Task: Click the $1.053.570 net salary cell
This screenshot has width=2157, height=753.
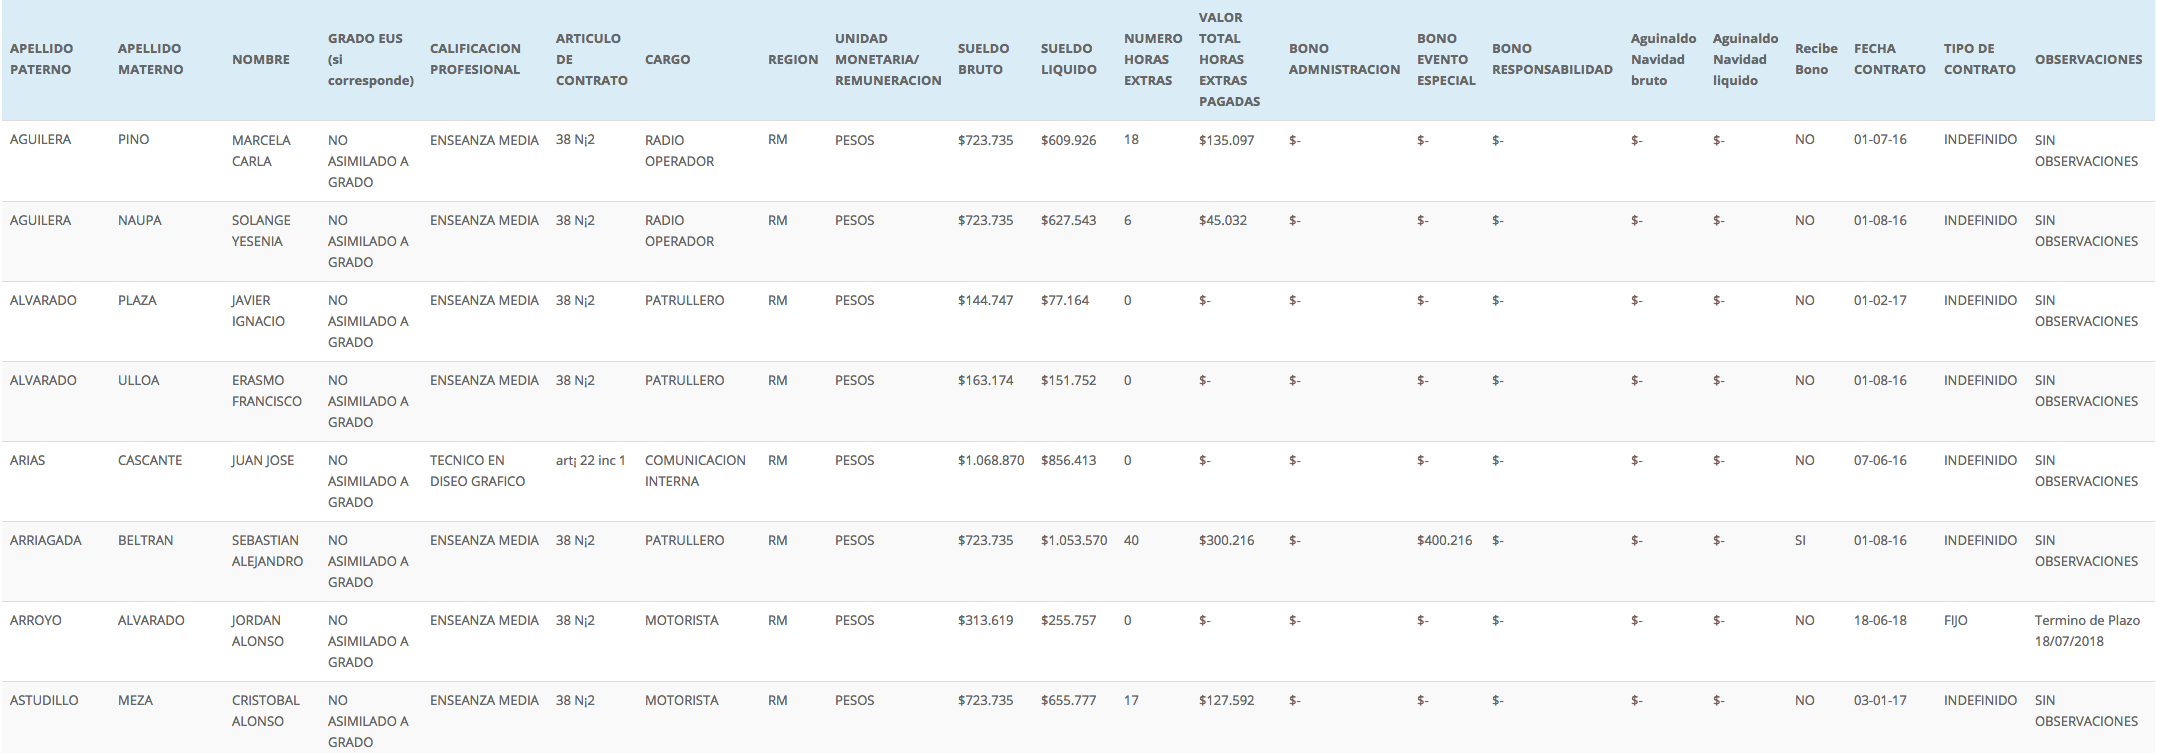Action: 1074,540
